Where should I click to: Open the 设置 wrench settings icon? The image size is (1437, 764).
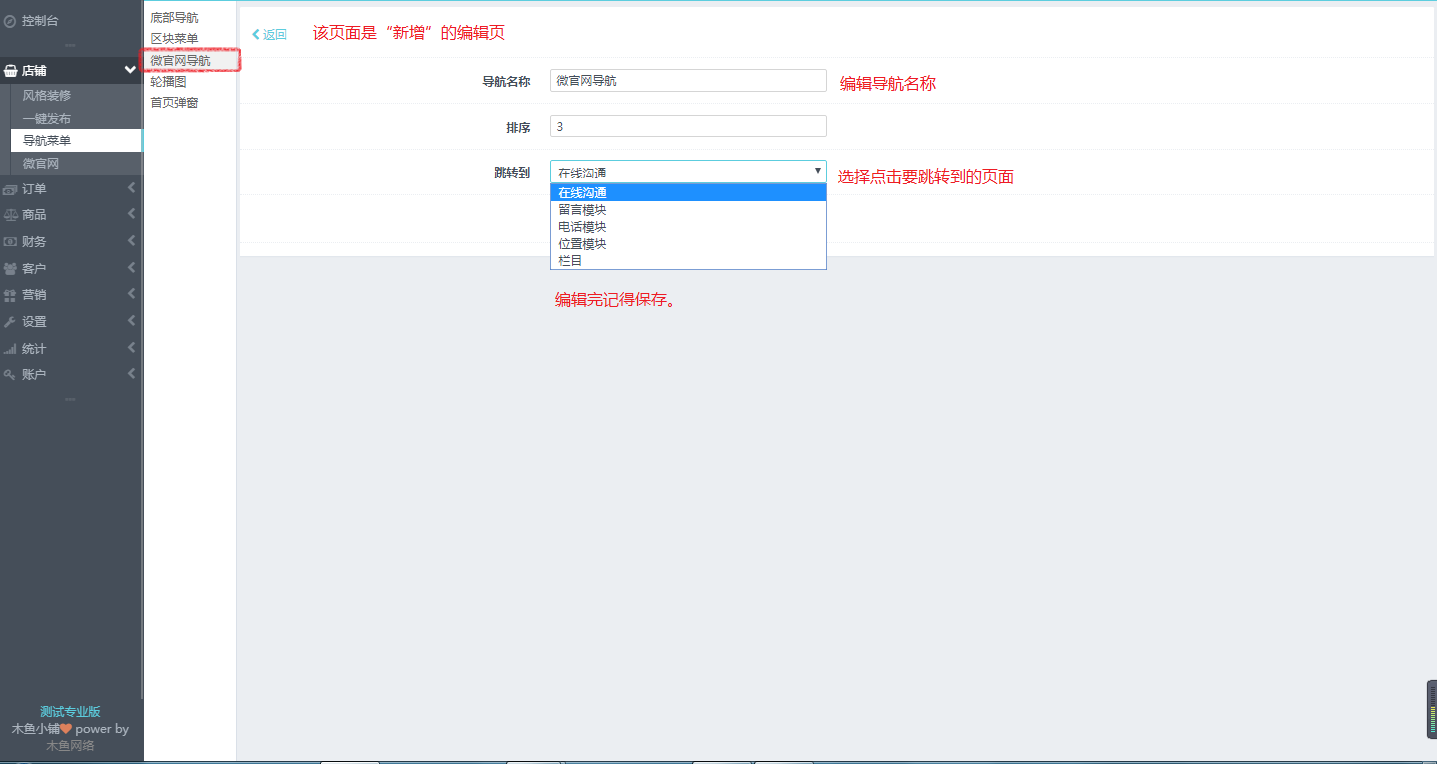point(10,321)
